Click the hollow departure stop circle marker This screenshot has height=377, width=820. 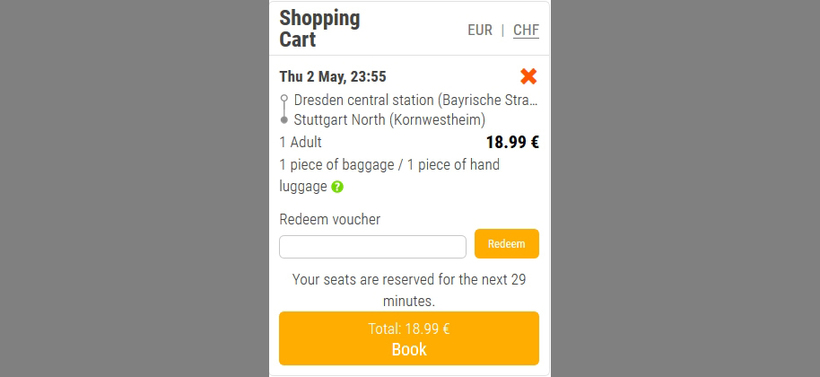coord(284,98)
